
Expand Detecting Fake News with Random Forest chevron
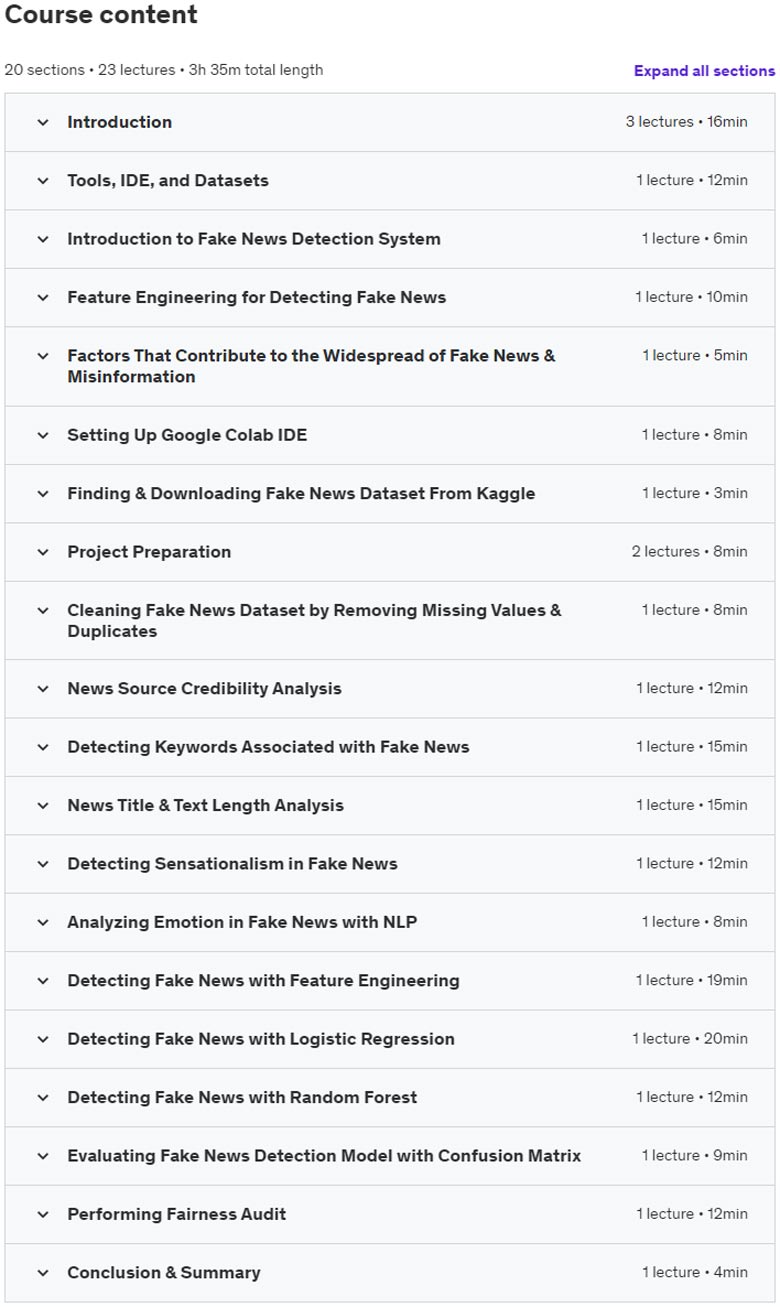pyautogui.click(x=43, y=1097)
